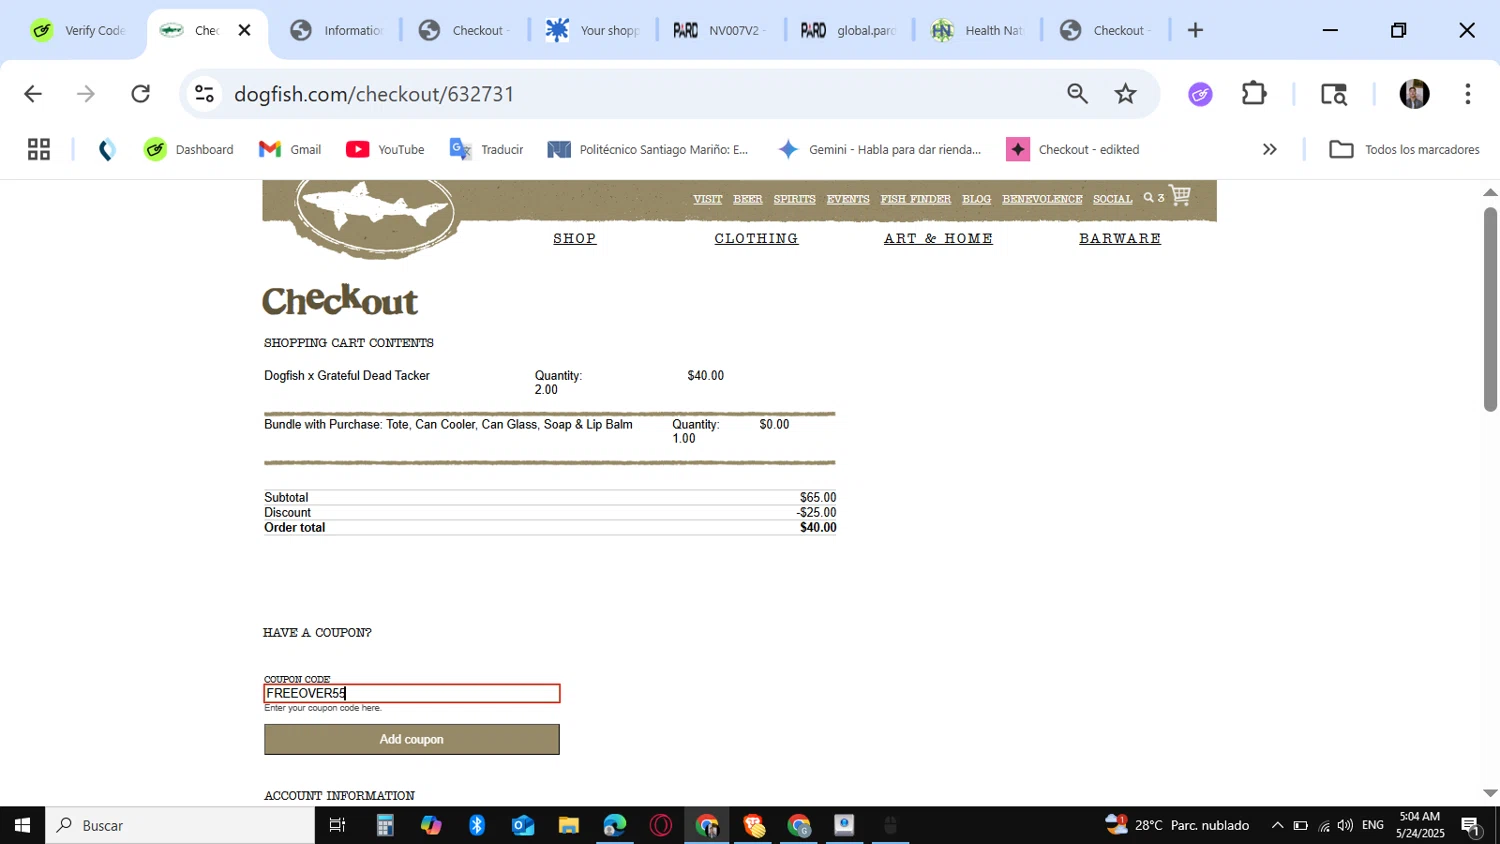The width and height of the screenshot is (1500, 844).
Task: Bookmark this page with the star
Action: [x=1126, y=94]
